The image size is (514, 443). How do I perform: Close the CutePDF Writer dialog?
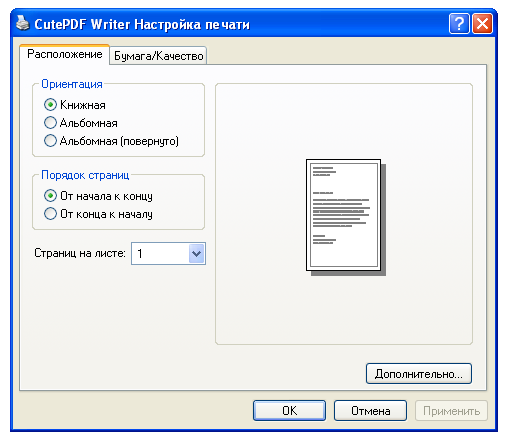(x=482, y=24)
